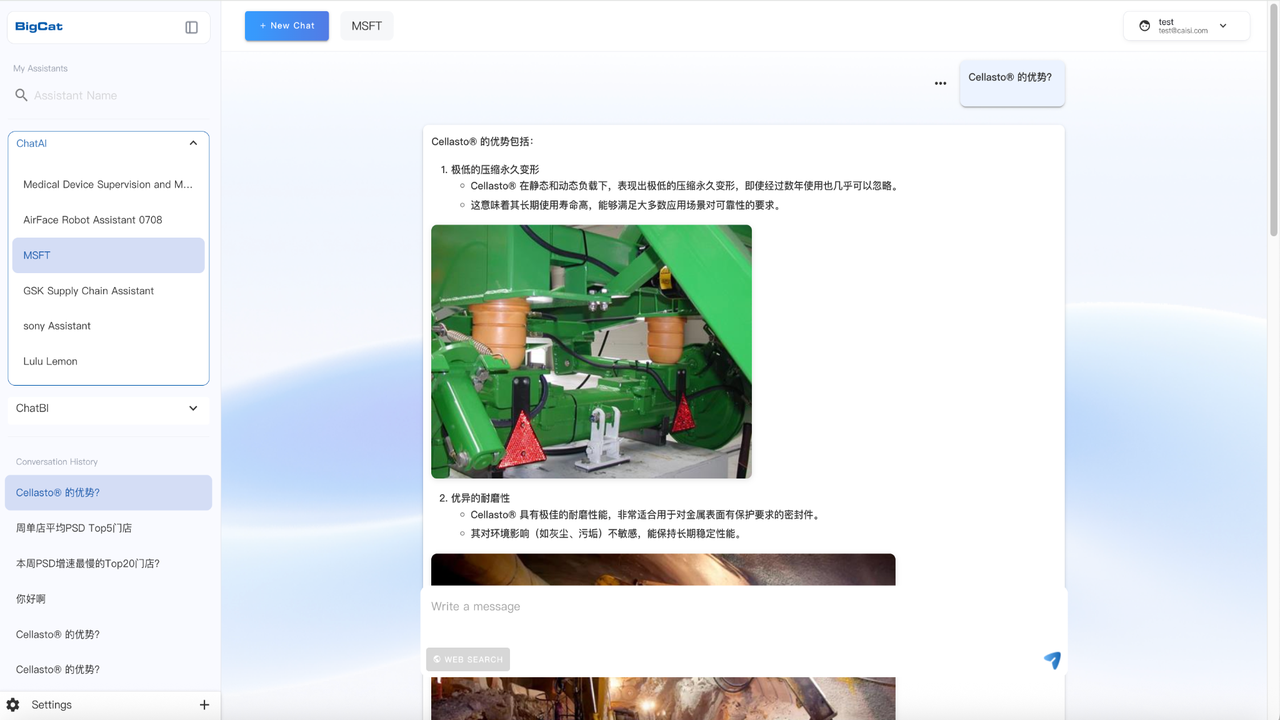The image size is (1280, 720).
Task: Click the BigCat logo
Action: pyautogui.click(x=39, y=27)
